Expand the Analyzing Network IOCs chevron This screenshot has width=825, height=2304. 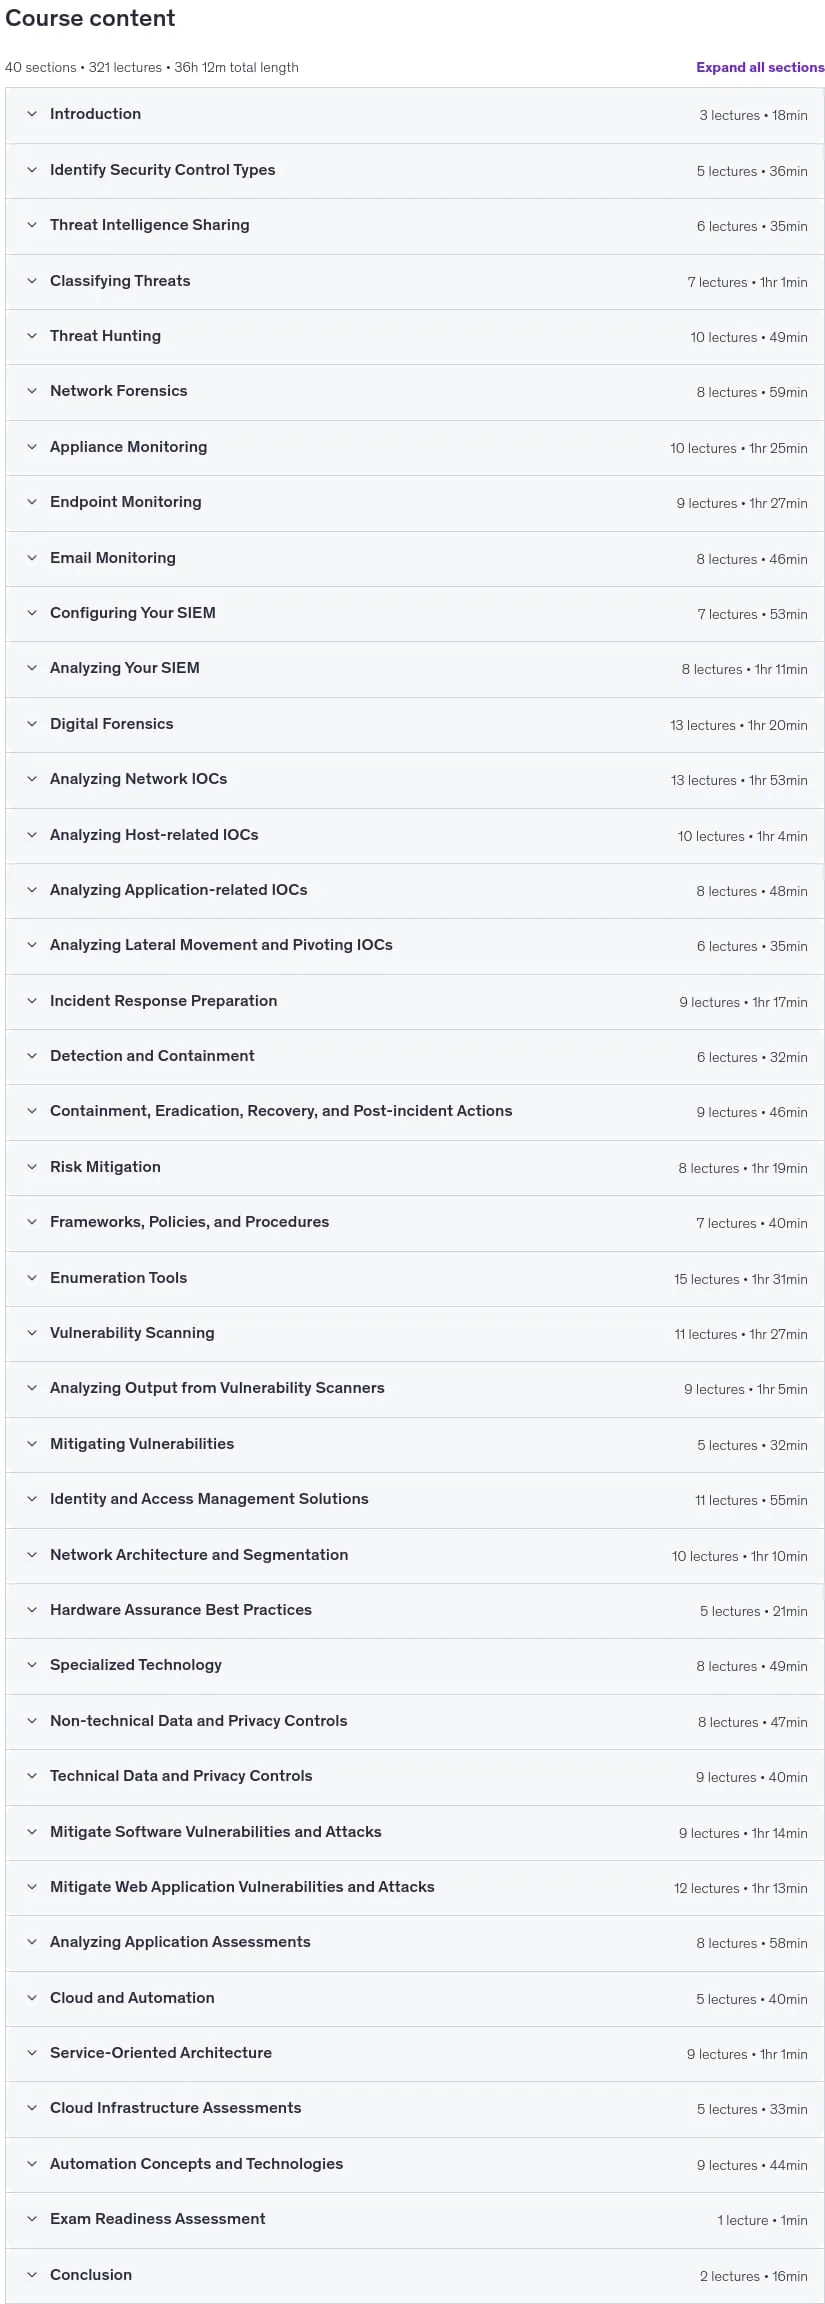pos(32,779)
